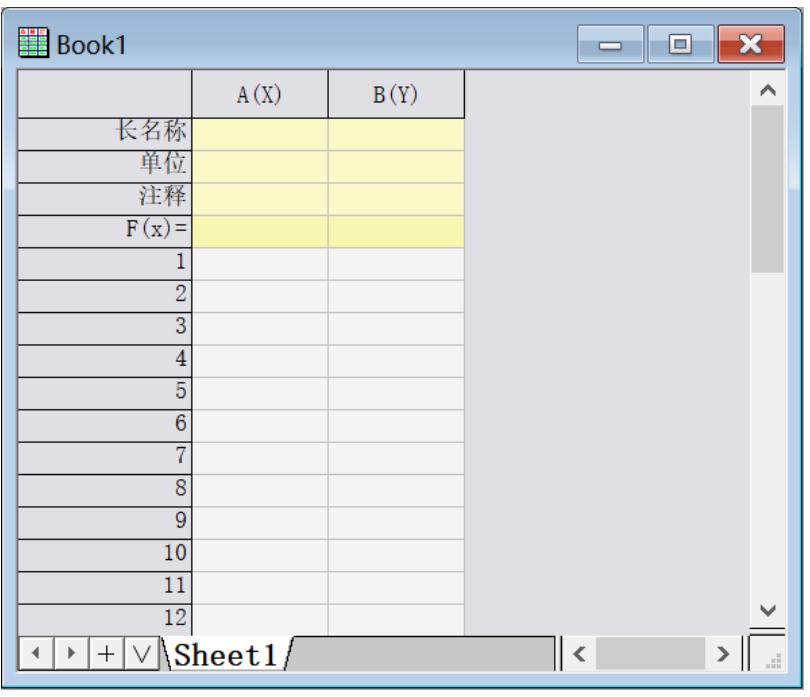Click previous sheet tab arrow
This screenshot has width=810, height=697.
[36, 654]
